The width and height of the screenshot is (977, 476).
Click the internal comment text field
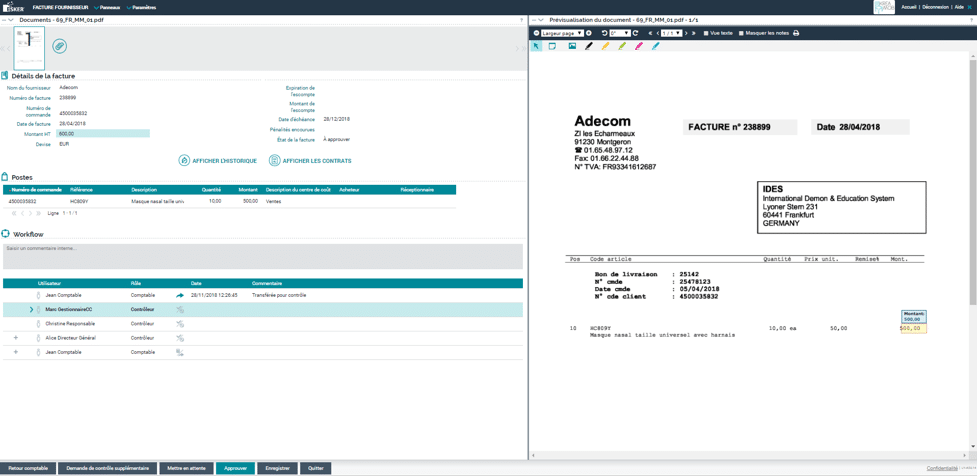(262, 256)
